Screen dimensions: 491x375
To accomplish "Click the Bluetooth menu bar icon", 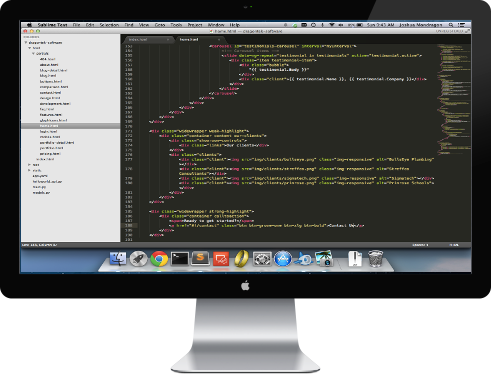I will coord(322,25).
